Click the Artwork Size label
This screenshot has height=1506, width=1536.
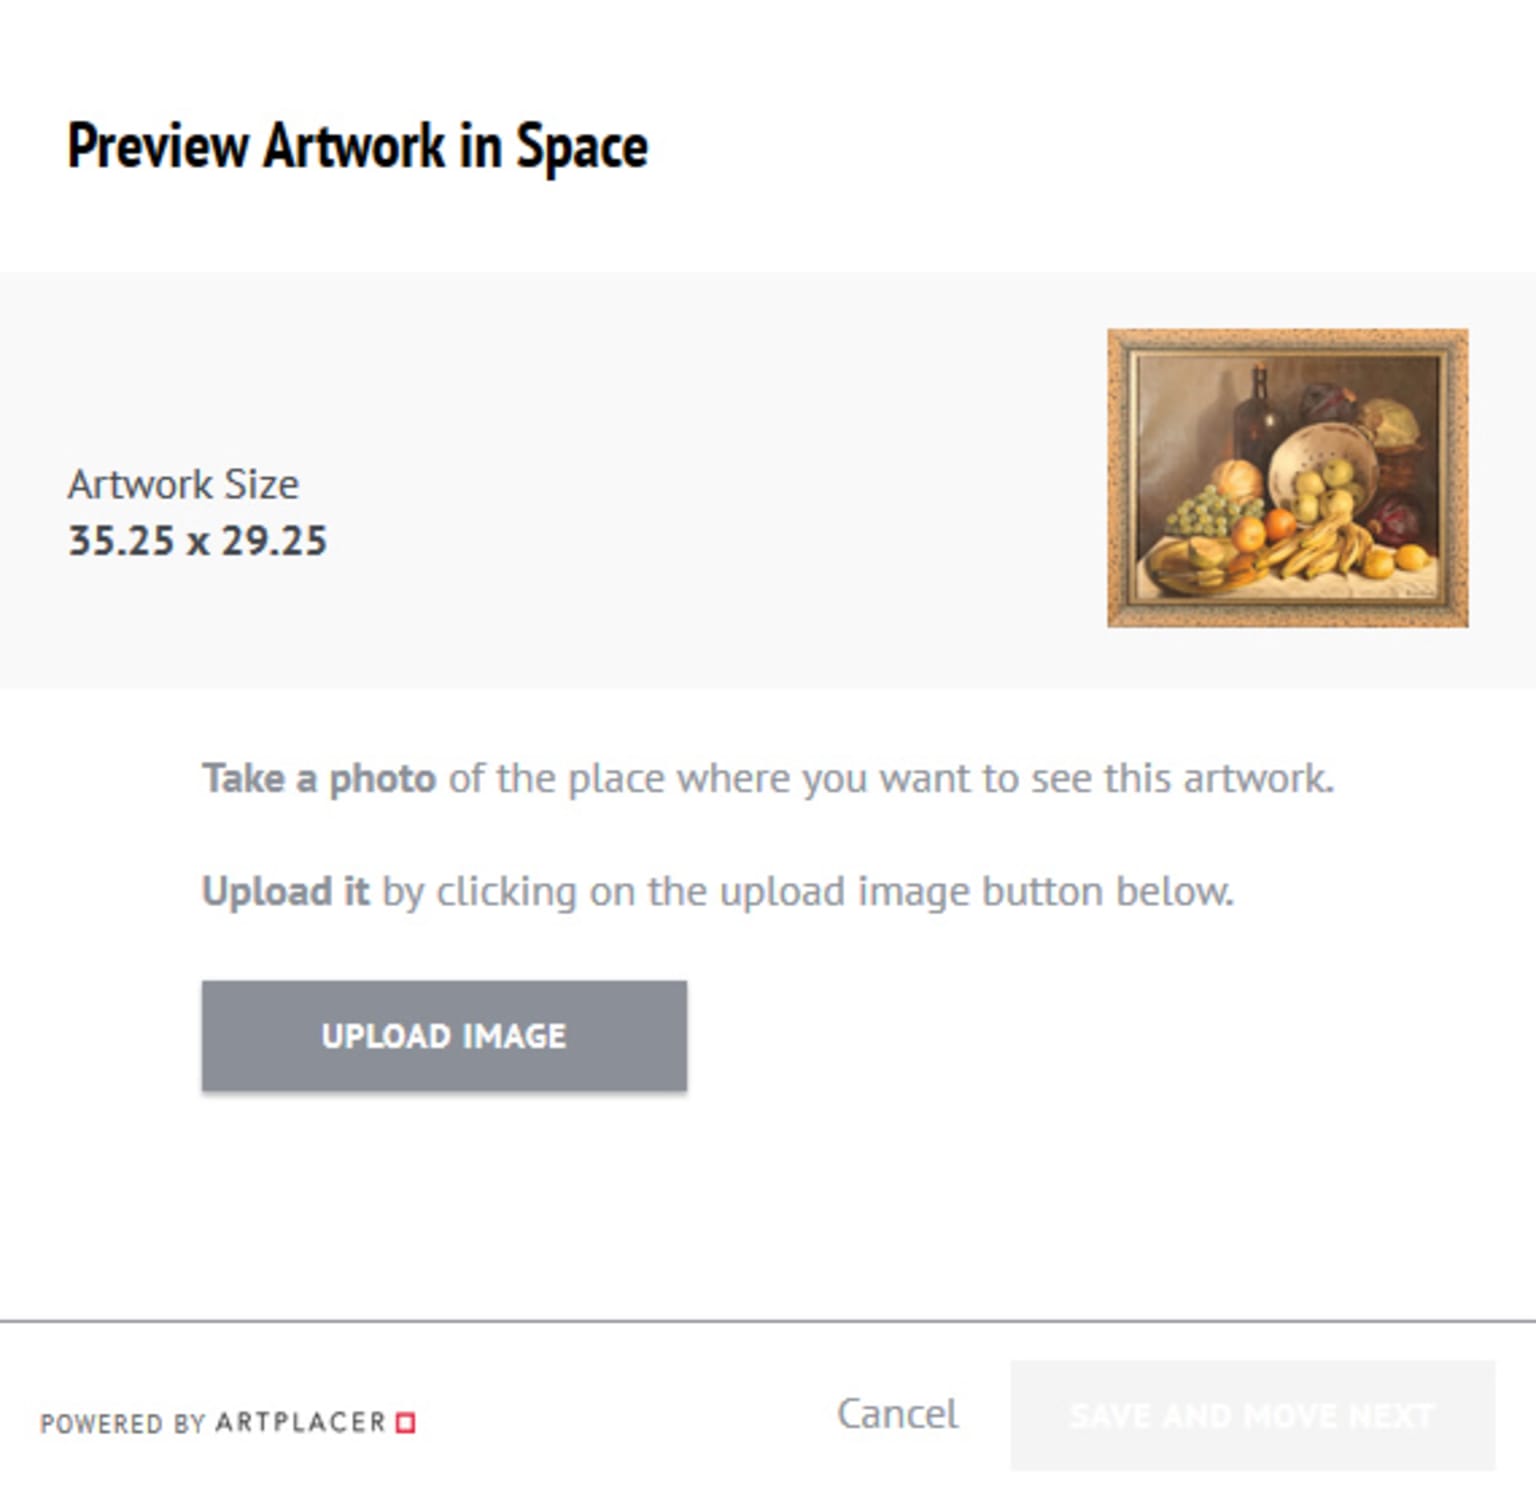183,485
